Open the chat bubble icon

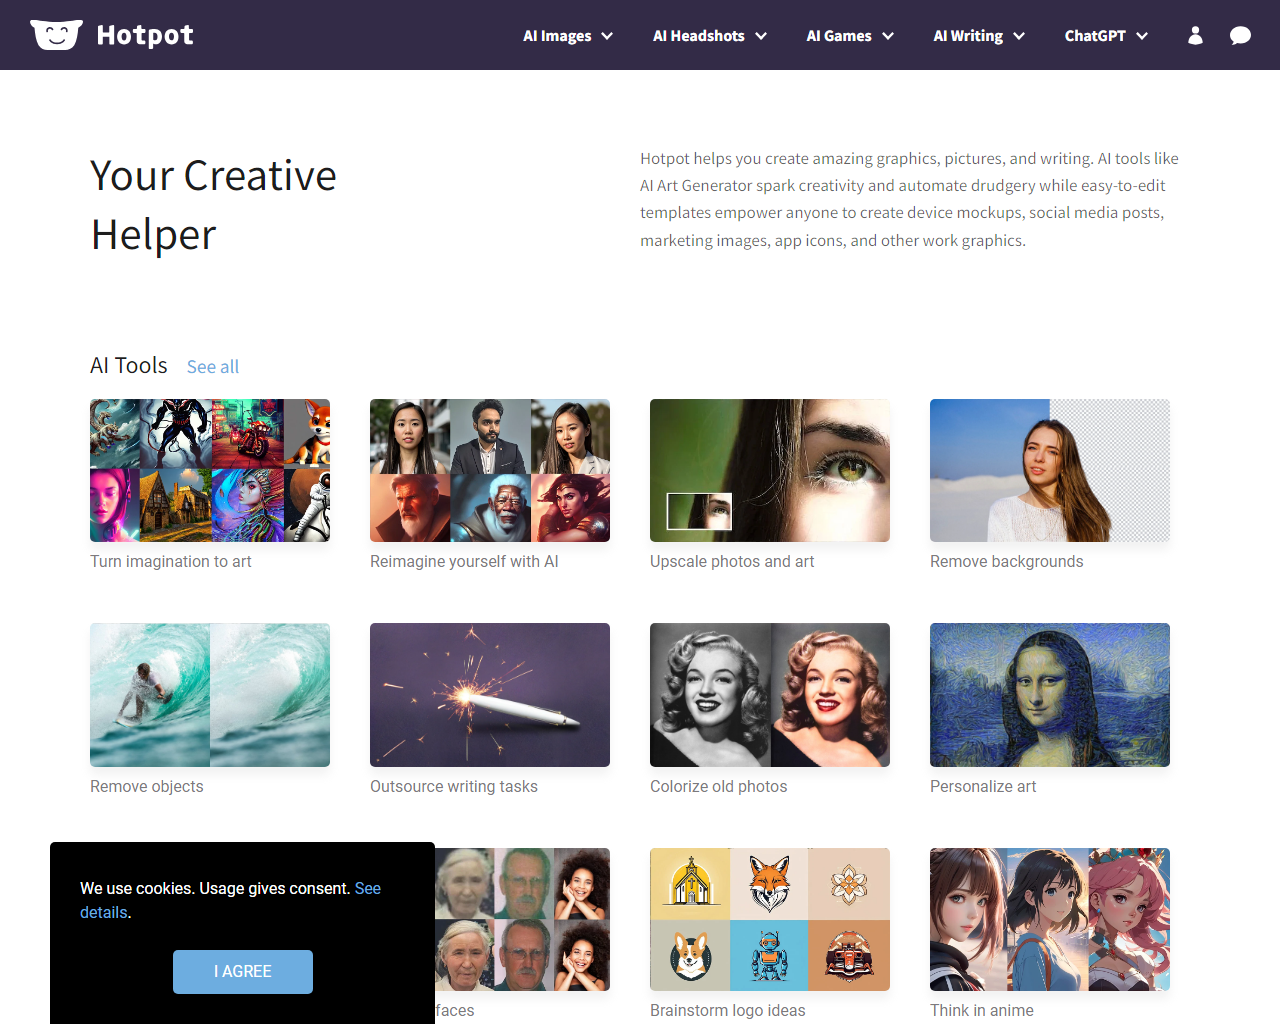[1240, 35]
